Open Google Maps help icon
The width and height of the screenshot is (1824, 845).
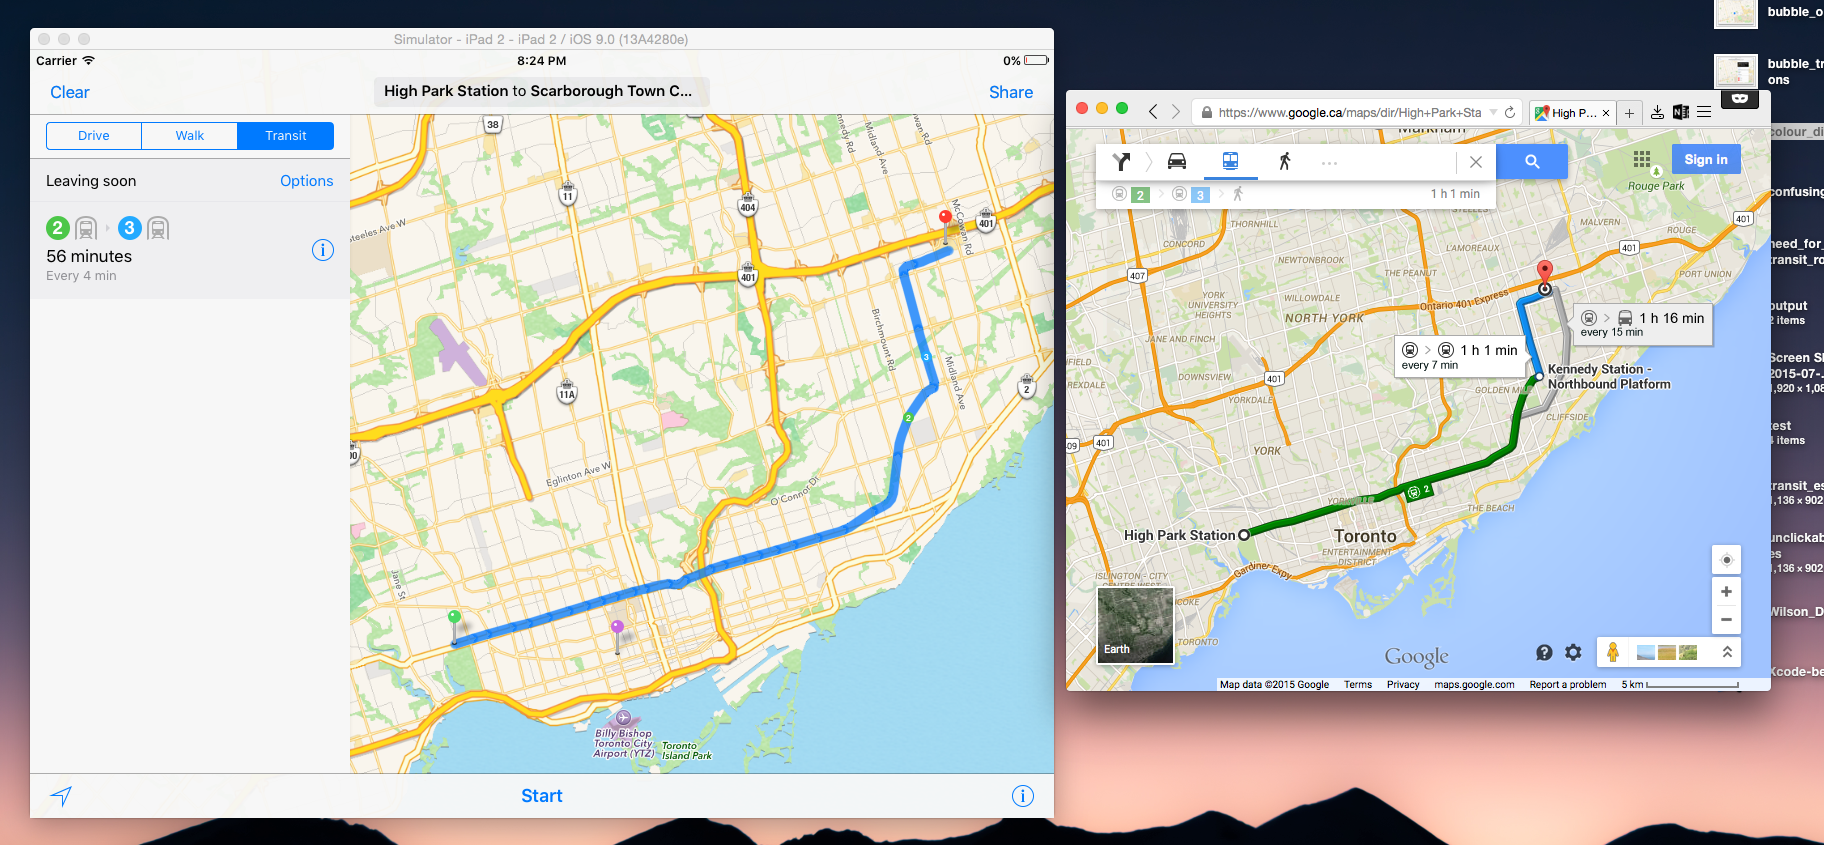pyautogui.click(x=1544, y=652)
